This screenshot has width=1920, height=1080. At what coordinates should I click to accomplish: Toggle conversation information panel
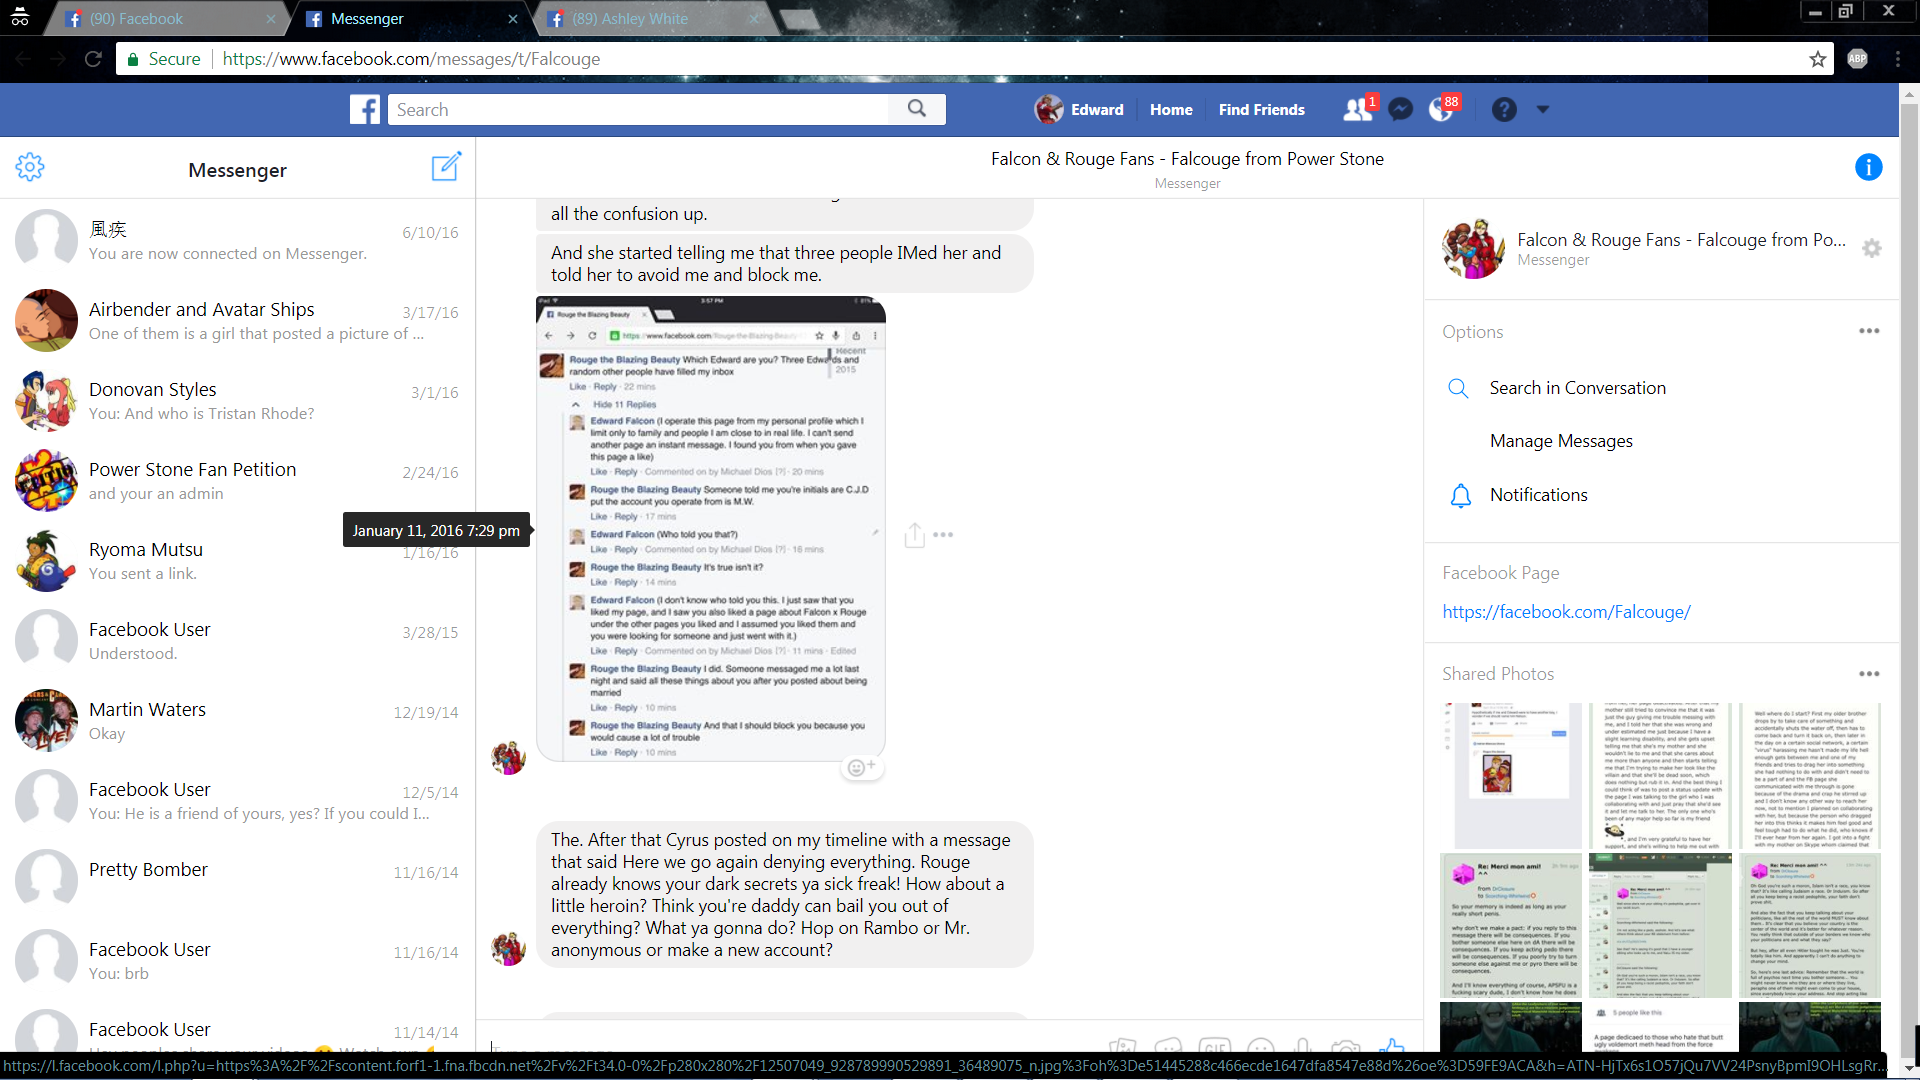[x=1868, y=167]
